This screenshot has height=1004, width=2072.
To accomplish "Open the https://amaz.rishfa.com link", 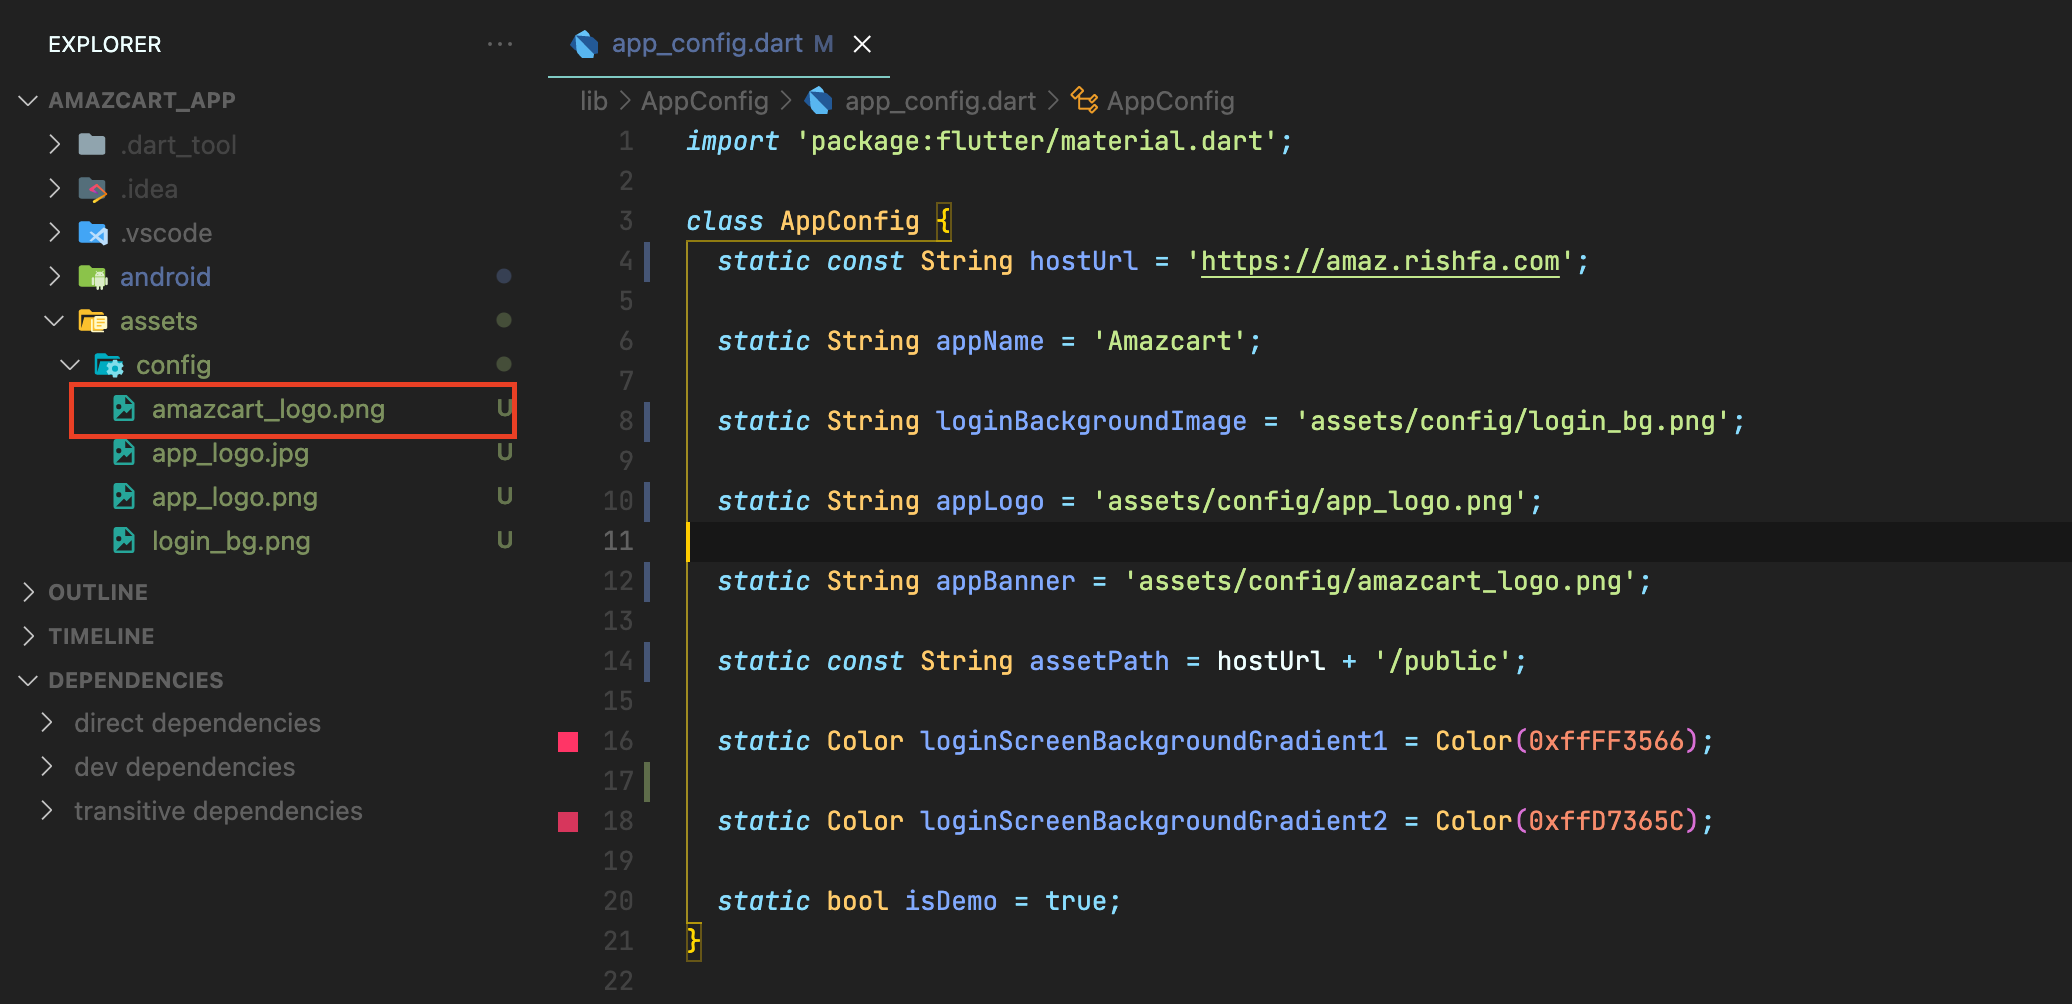I will pos(1380,261).
